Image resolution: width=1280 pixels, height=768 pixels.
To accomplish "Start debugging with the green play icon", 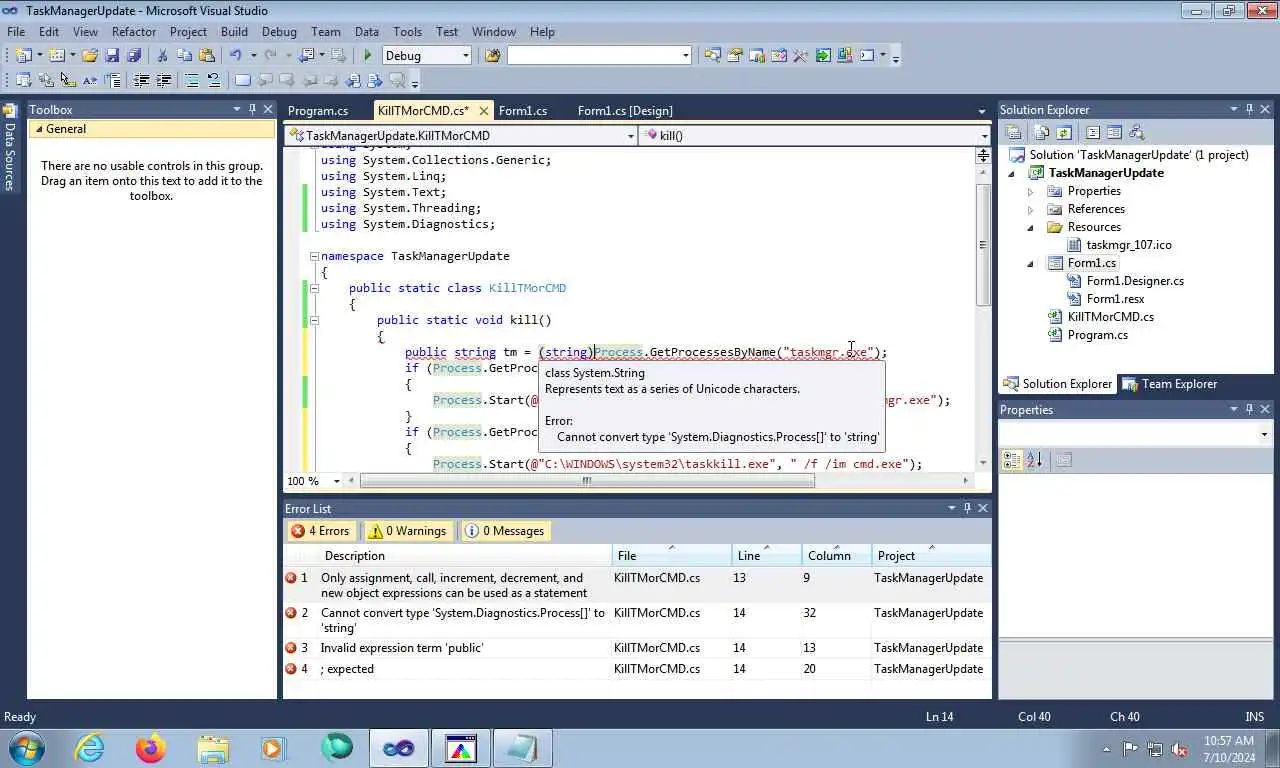I will (367, 56).
